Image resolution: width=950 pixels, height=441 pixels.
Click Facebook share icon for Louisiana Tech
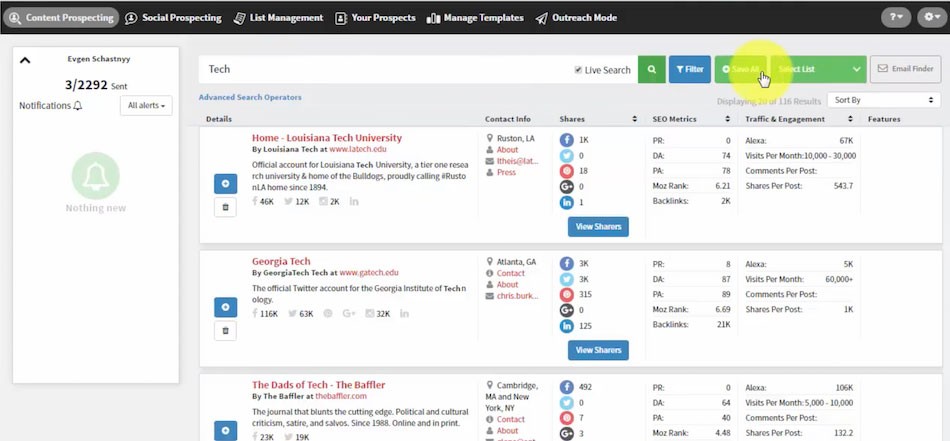566,140
